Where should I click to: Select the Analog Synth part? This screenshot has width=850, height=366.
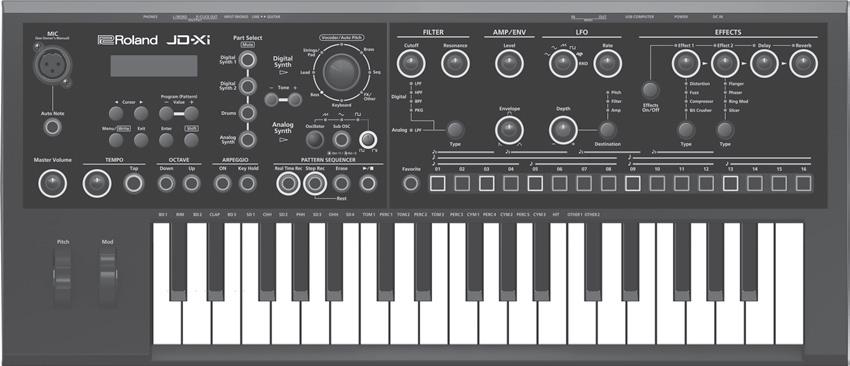click(248, 139)
